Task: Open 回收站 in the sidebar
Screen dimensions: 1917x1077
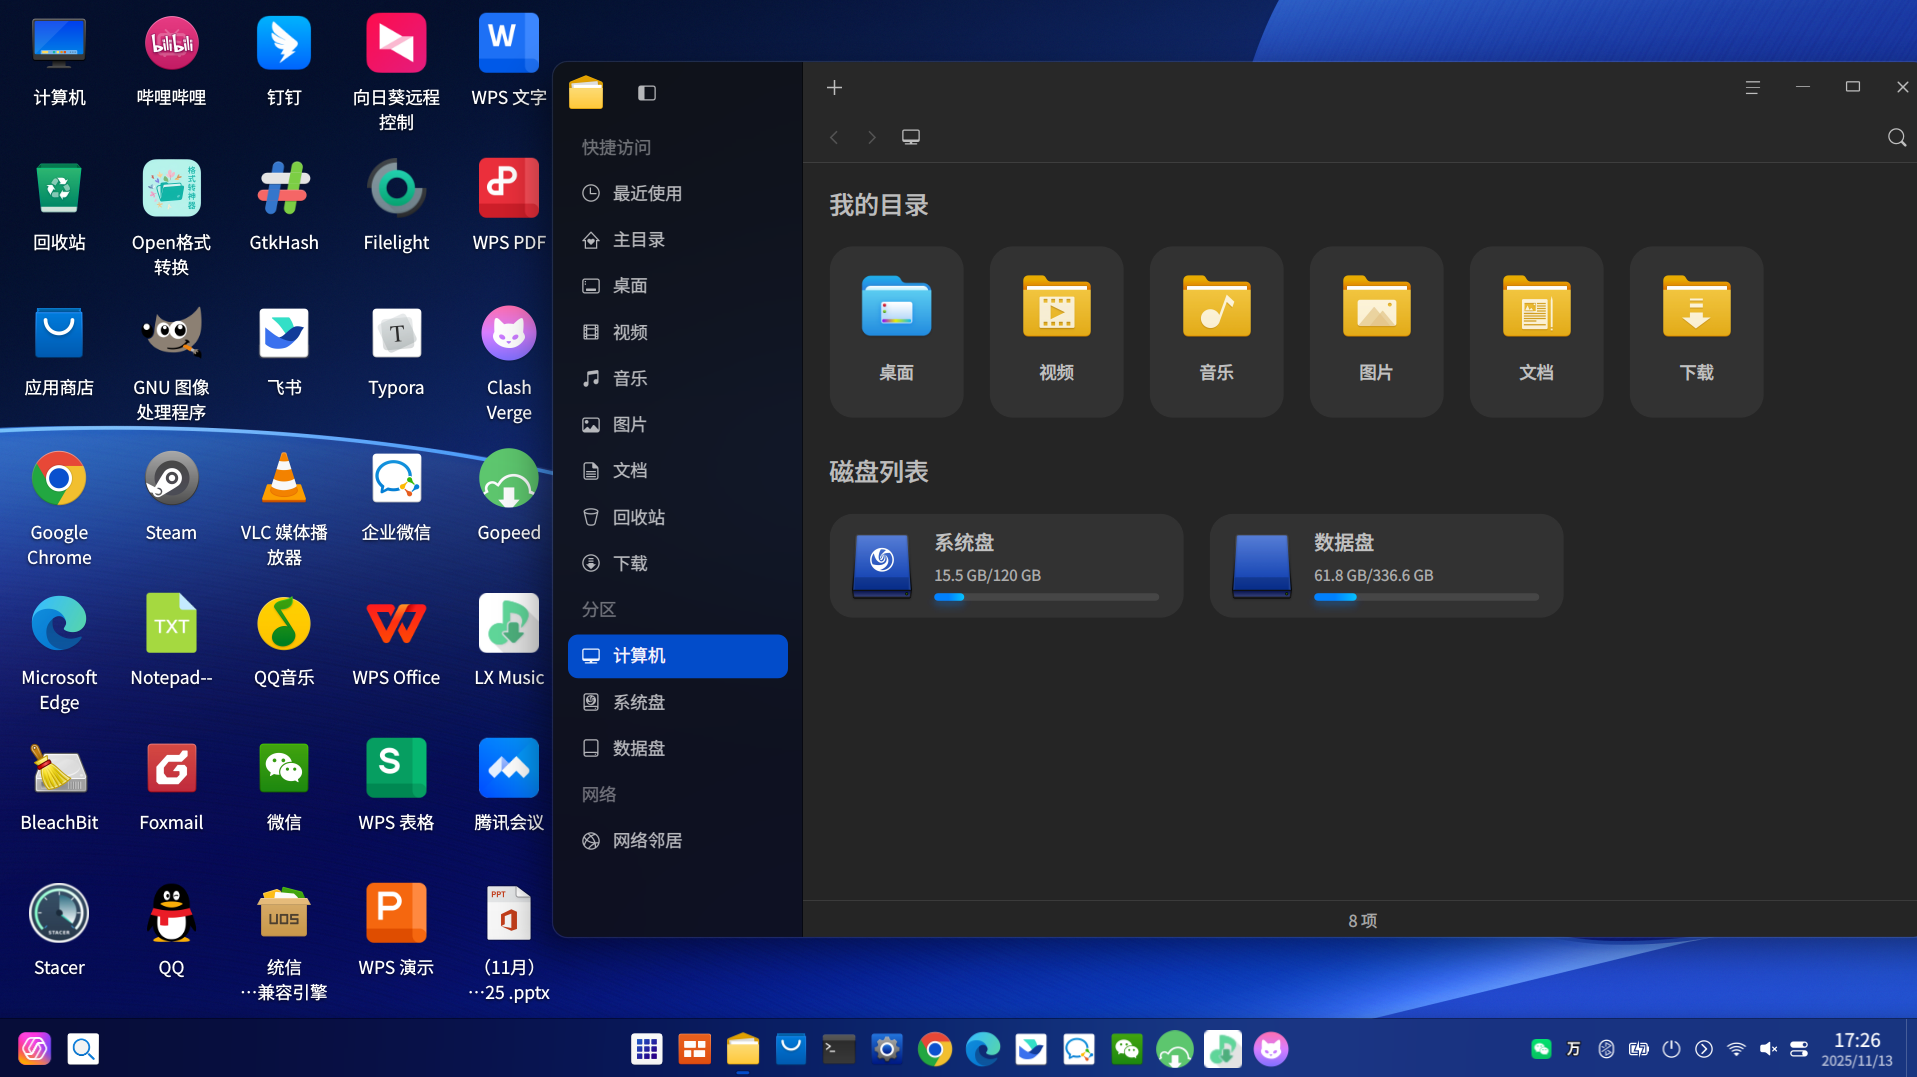Action: tap(678, 517)
